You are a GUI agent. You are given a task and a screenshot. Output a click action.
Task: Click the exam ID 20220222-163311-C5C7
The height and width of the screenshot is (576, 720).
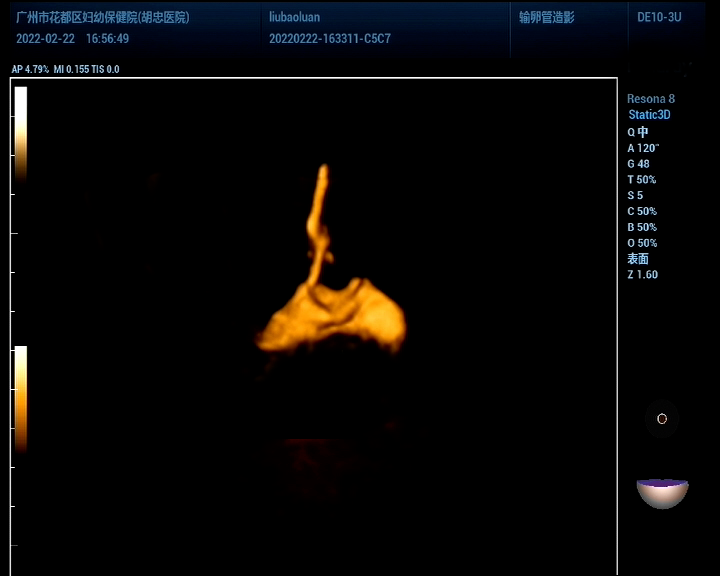click(330, 39)
